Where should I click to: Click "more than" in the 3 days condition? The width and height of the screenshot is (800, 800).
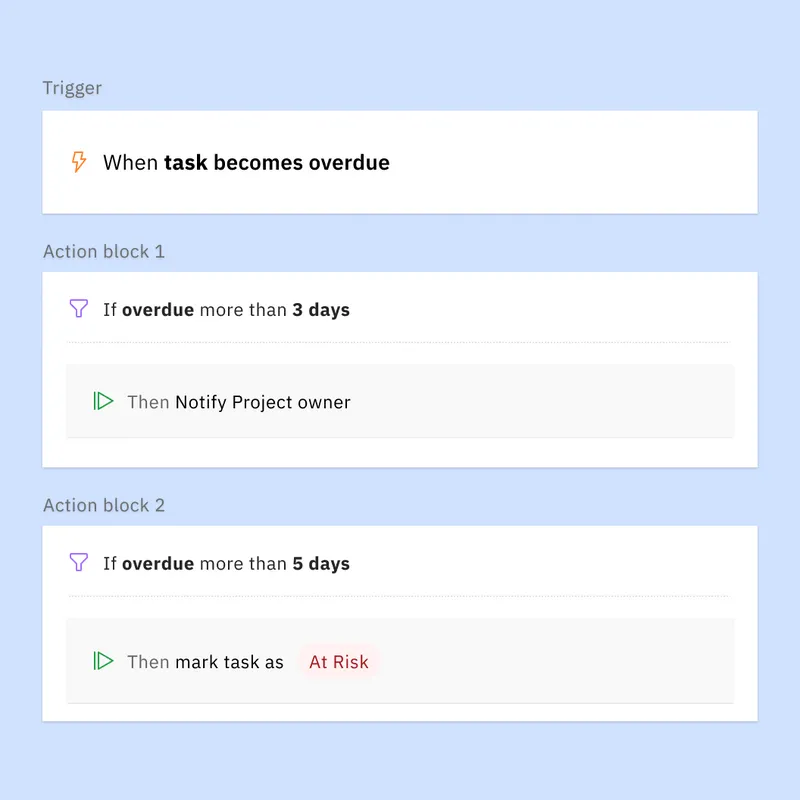[243, 310]
